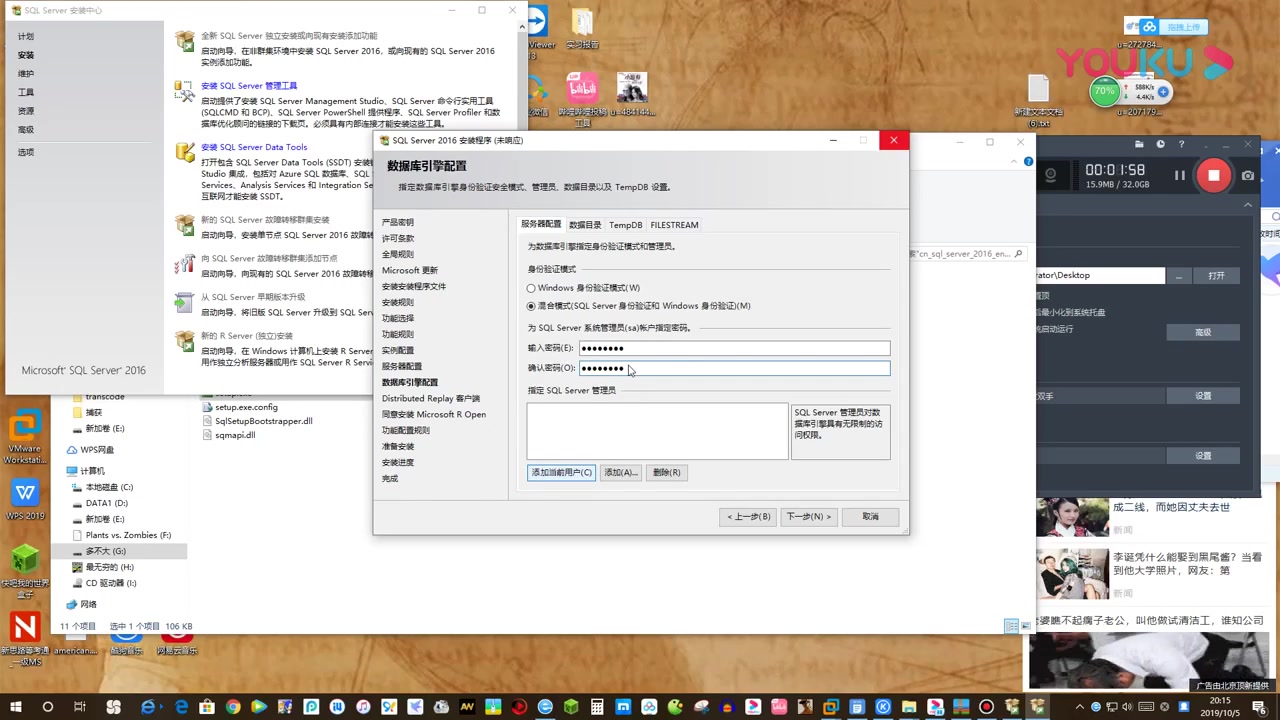Open the Windows Start menu
The width and height of the screenshot is (1280, 720).
[x=16, y=707]
